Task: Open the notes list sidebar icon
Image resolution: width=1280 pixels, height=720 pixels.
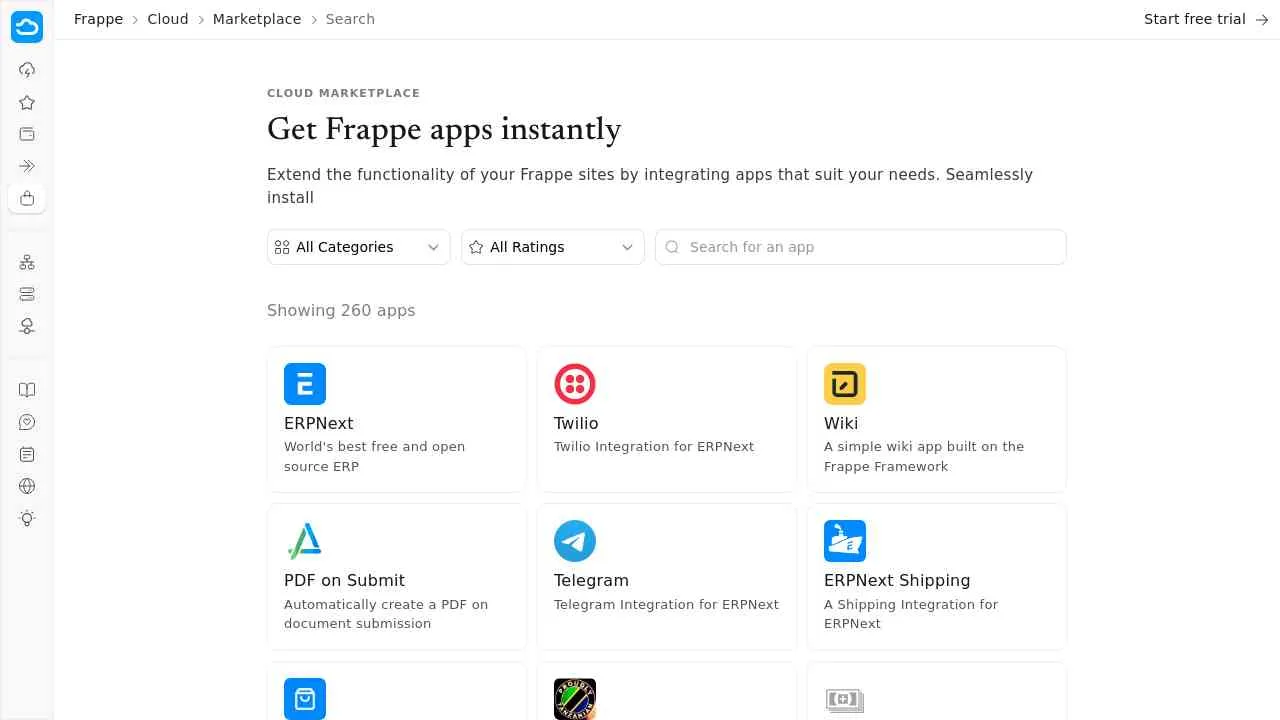Action: pyautogui.click(x=27, y=454)
